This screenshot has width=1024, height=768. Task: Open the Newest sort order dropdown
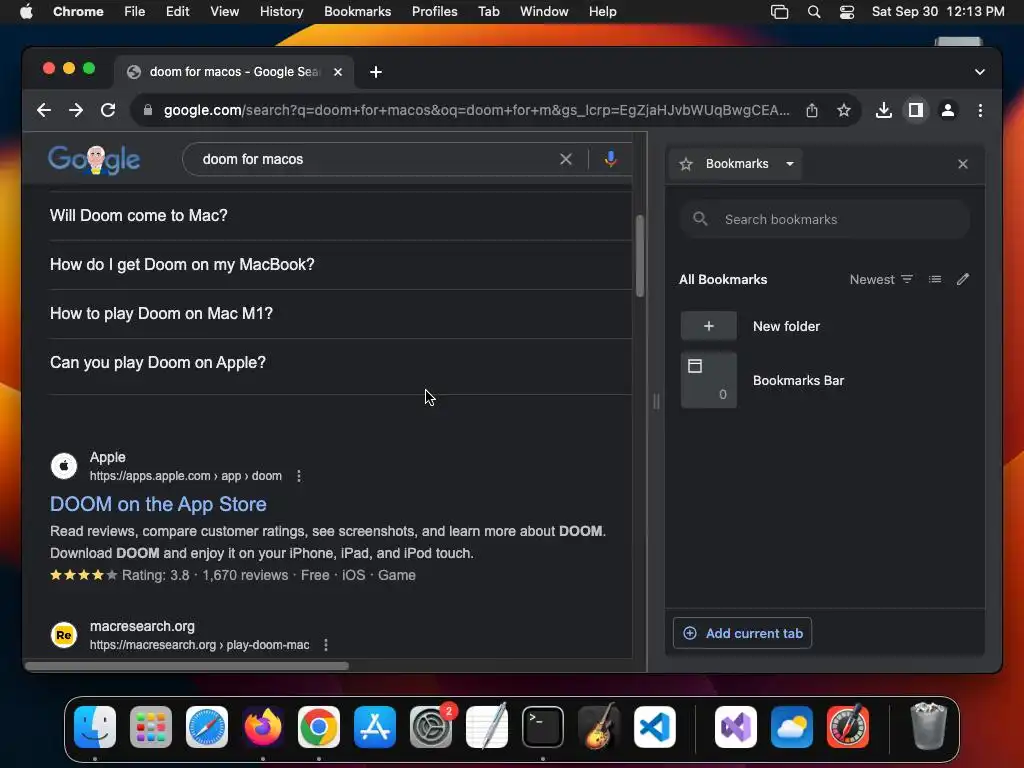click(881, 280)
